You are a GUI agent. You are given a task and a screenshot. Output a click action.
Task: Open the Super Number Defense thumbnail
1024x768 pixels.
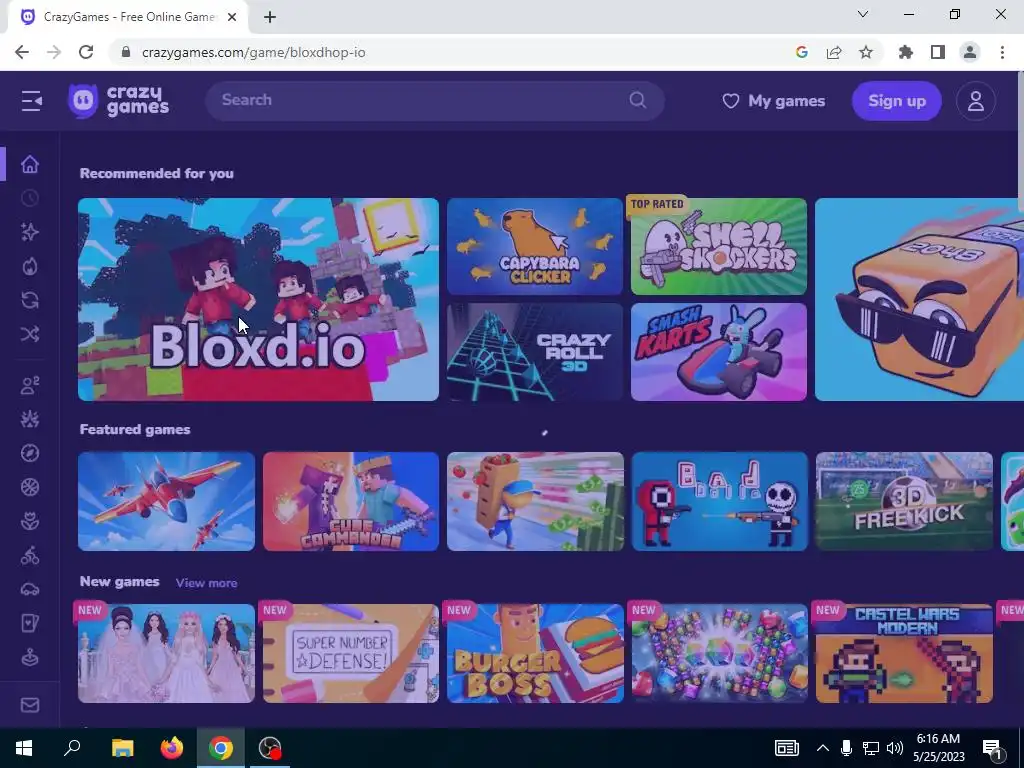[x=351, y=653]
